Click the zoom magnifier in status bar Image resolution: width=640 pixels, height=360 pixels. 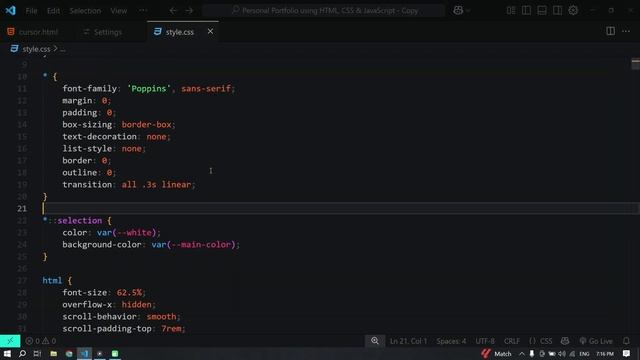coord(375,340)
